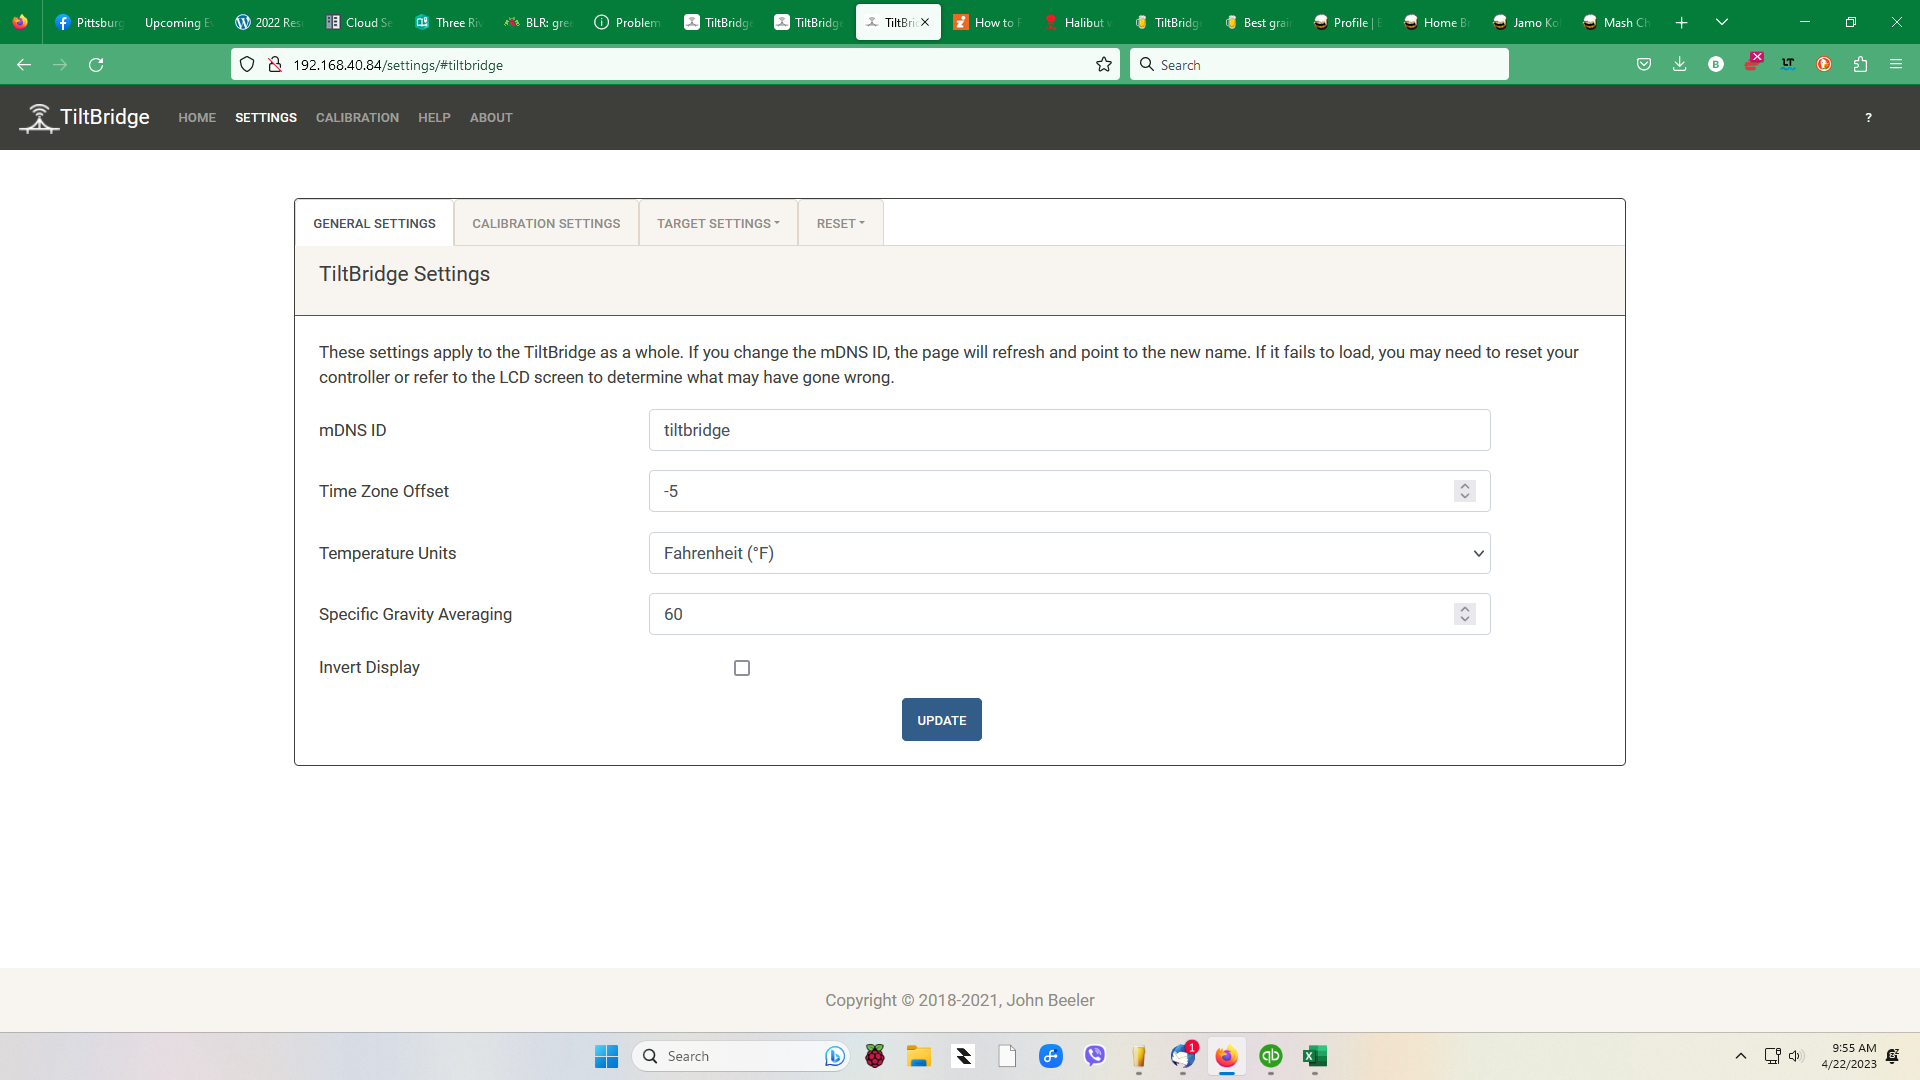Open the Bing chat icon in taskbar search
This screenshot has height=1080, width=1920.
click(834, 1056)
